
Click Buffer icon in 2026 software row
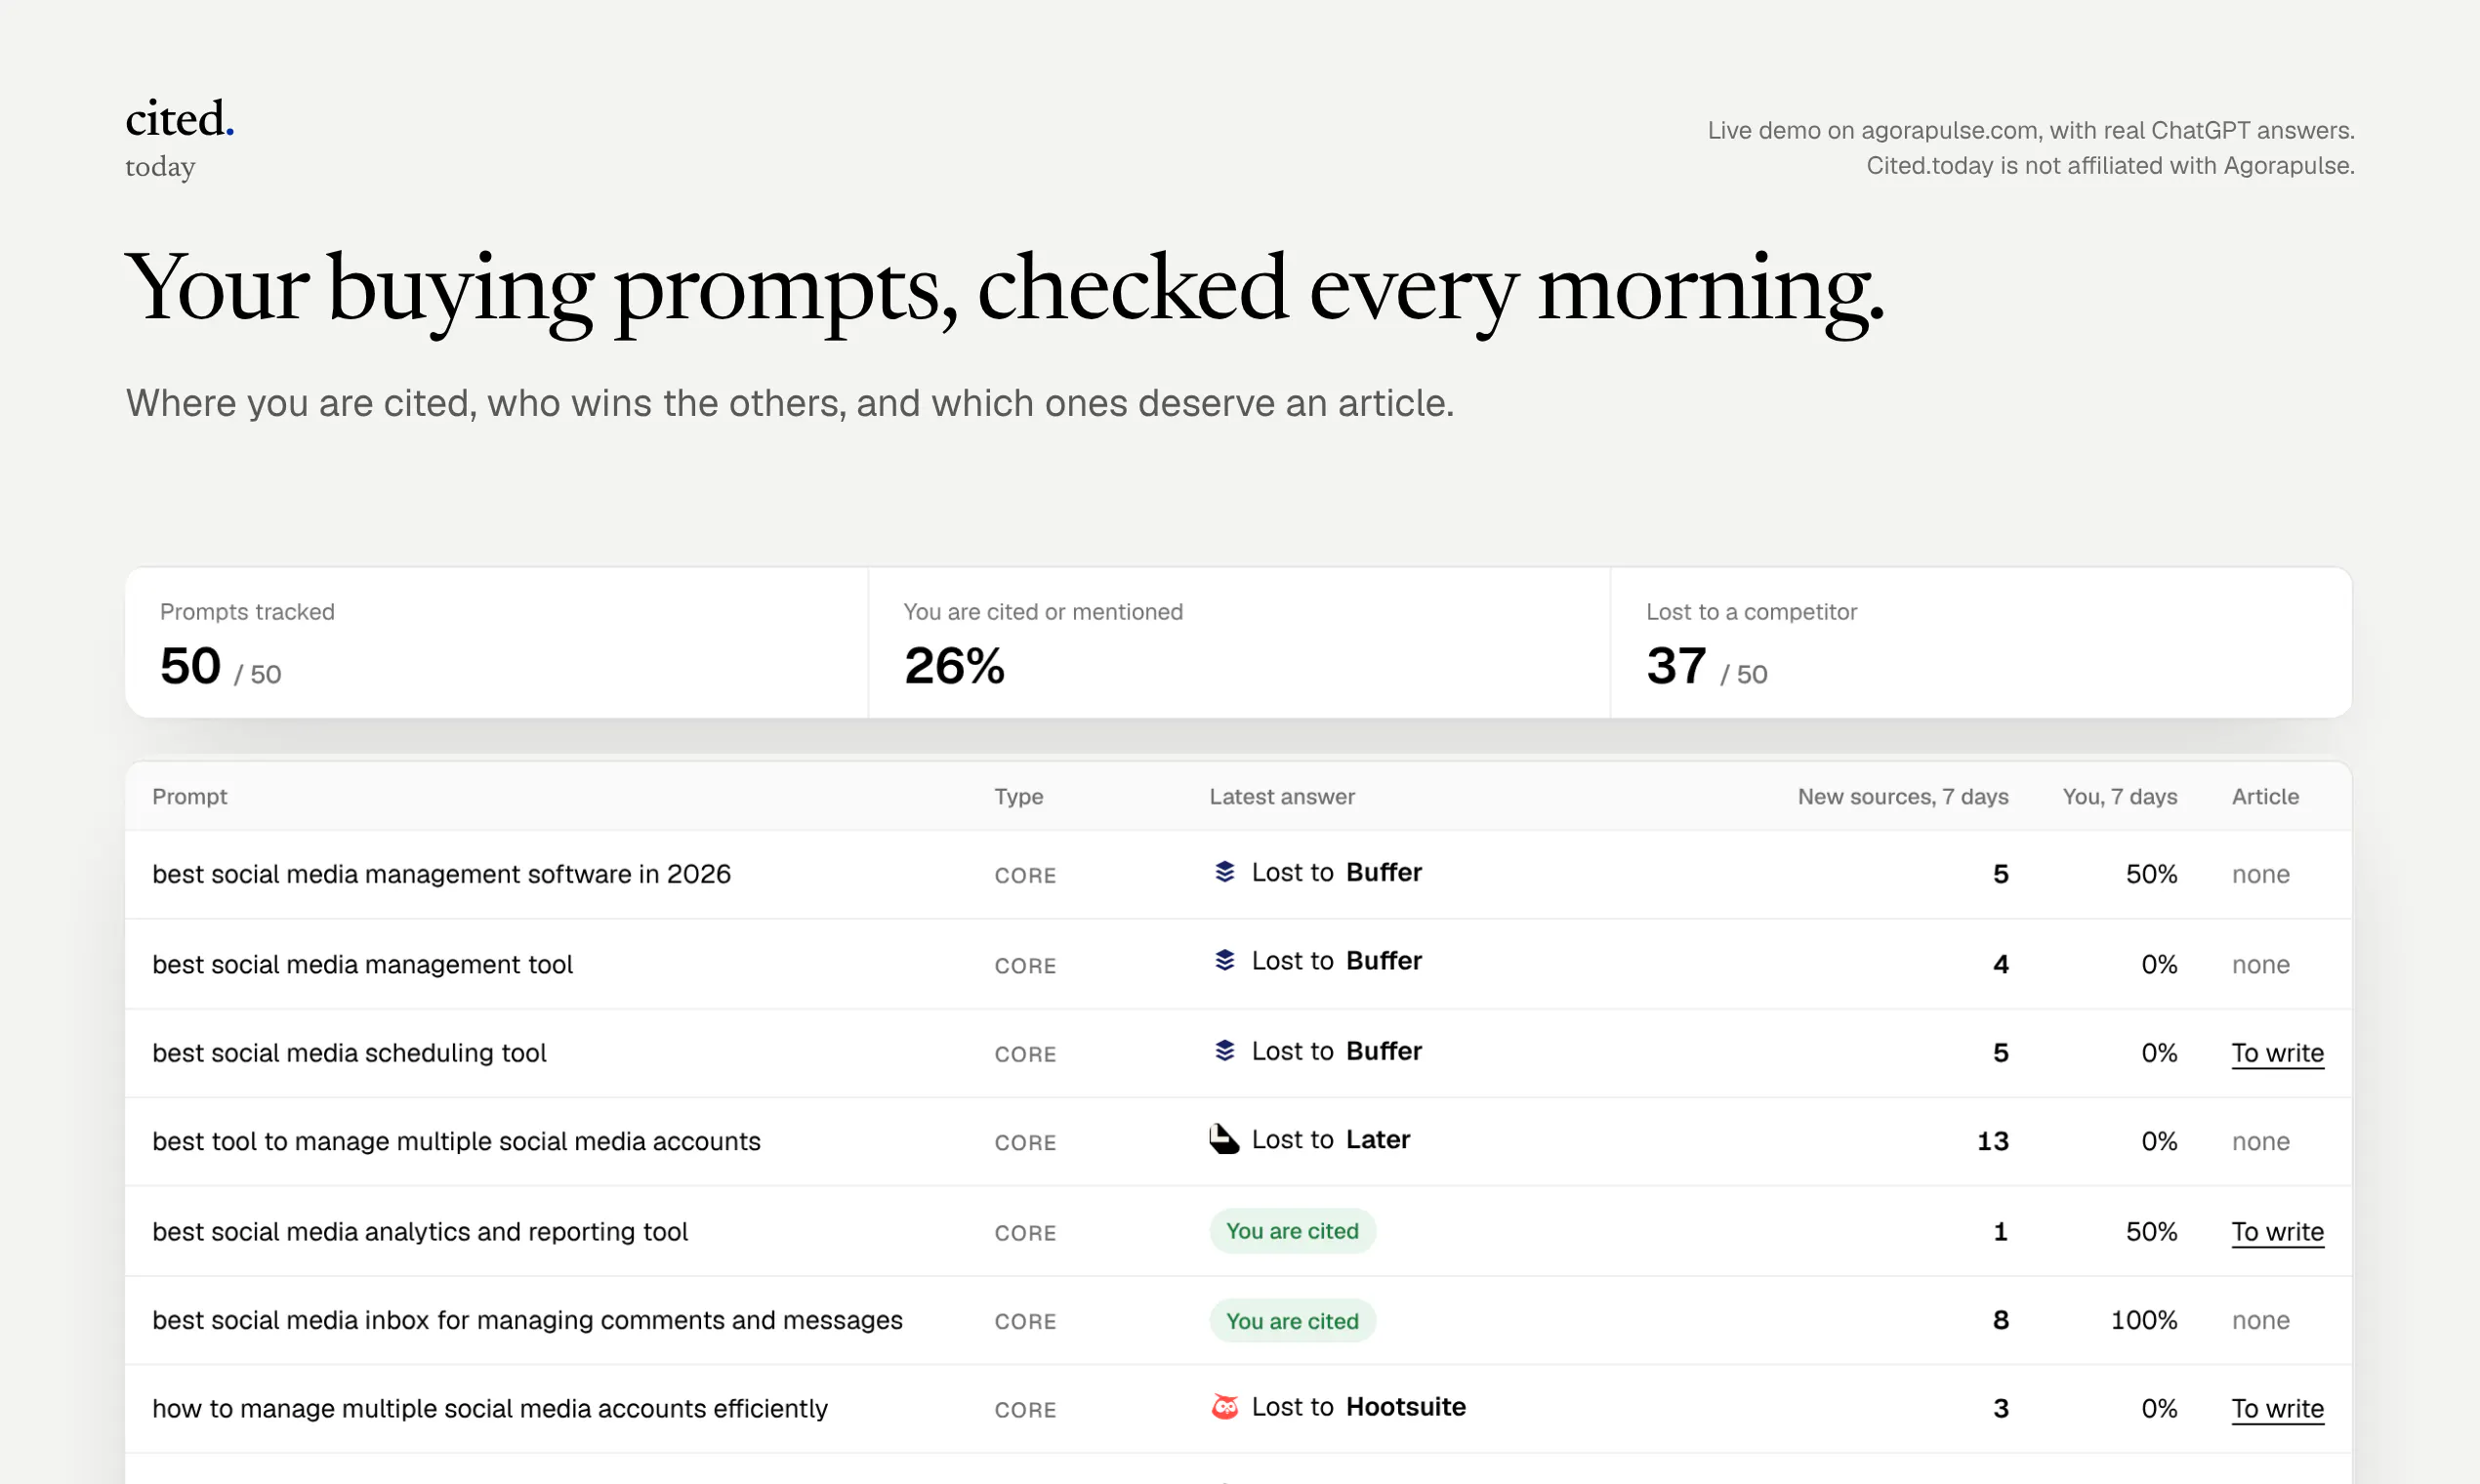point(1225,872)
